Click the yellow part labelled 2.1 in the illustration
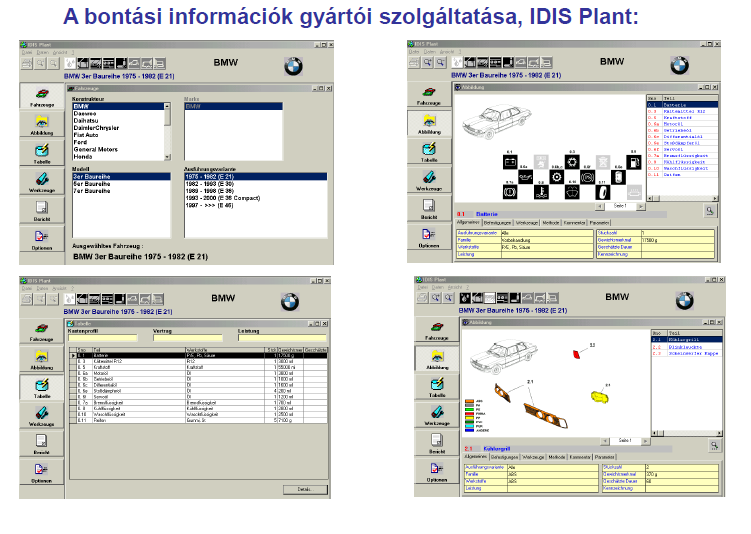 (600, 397)
